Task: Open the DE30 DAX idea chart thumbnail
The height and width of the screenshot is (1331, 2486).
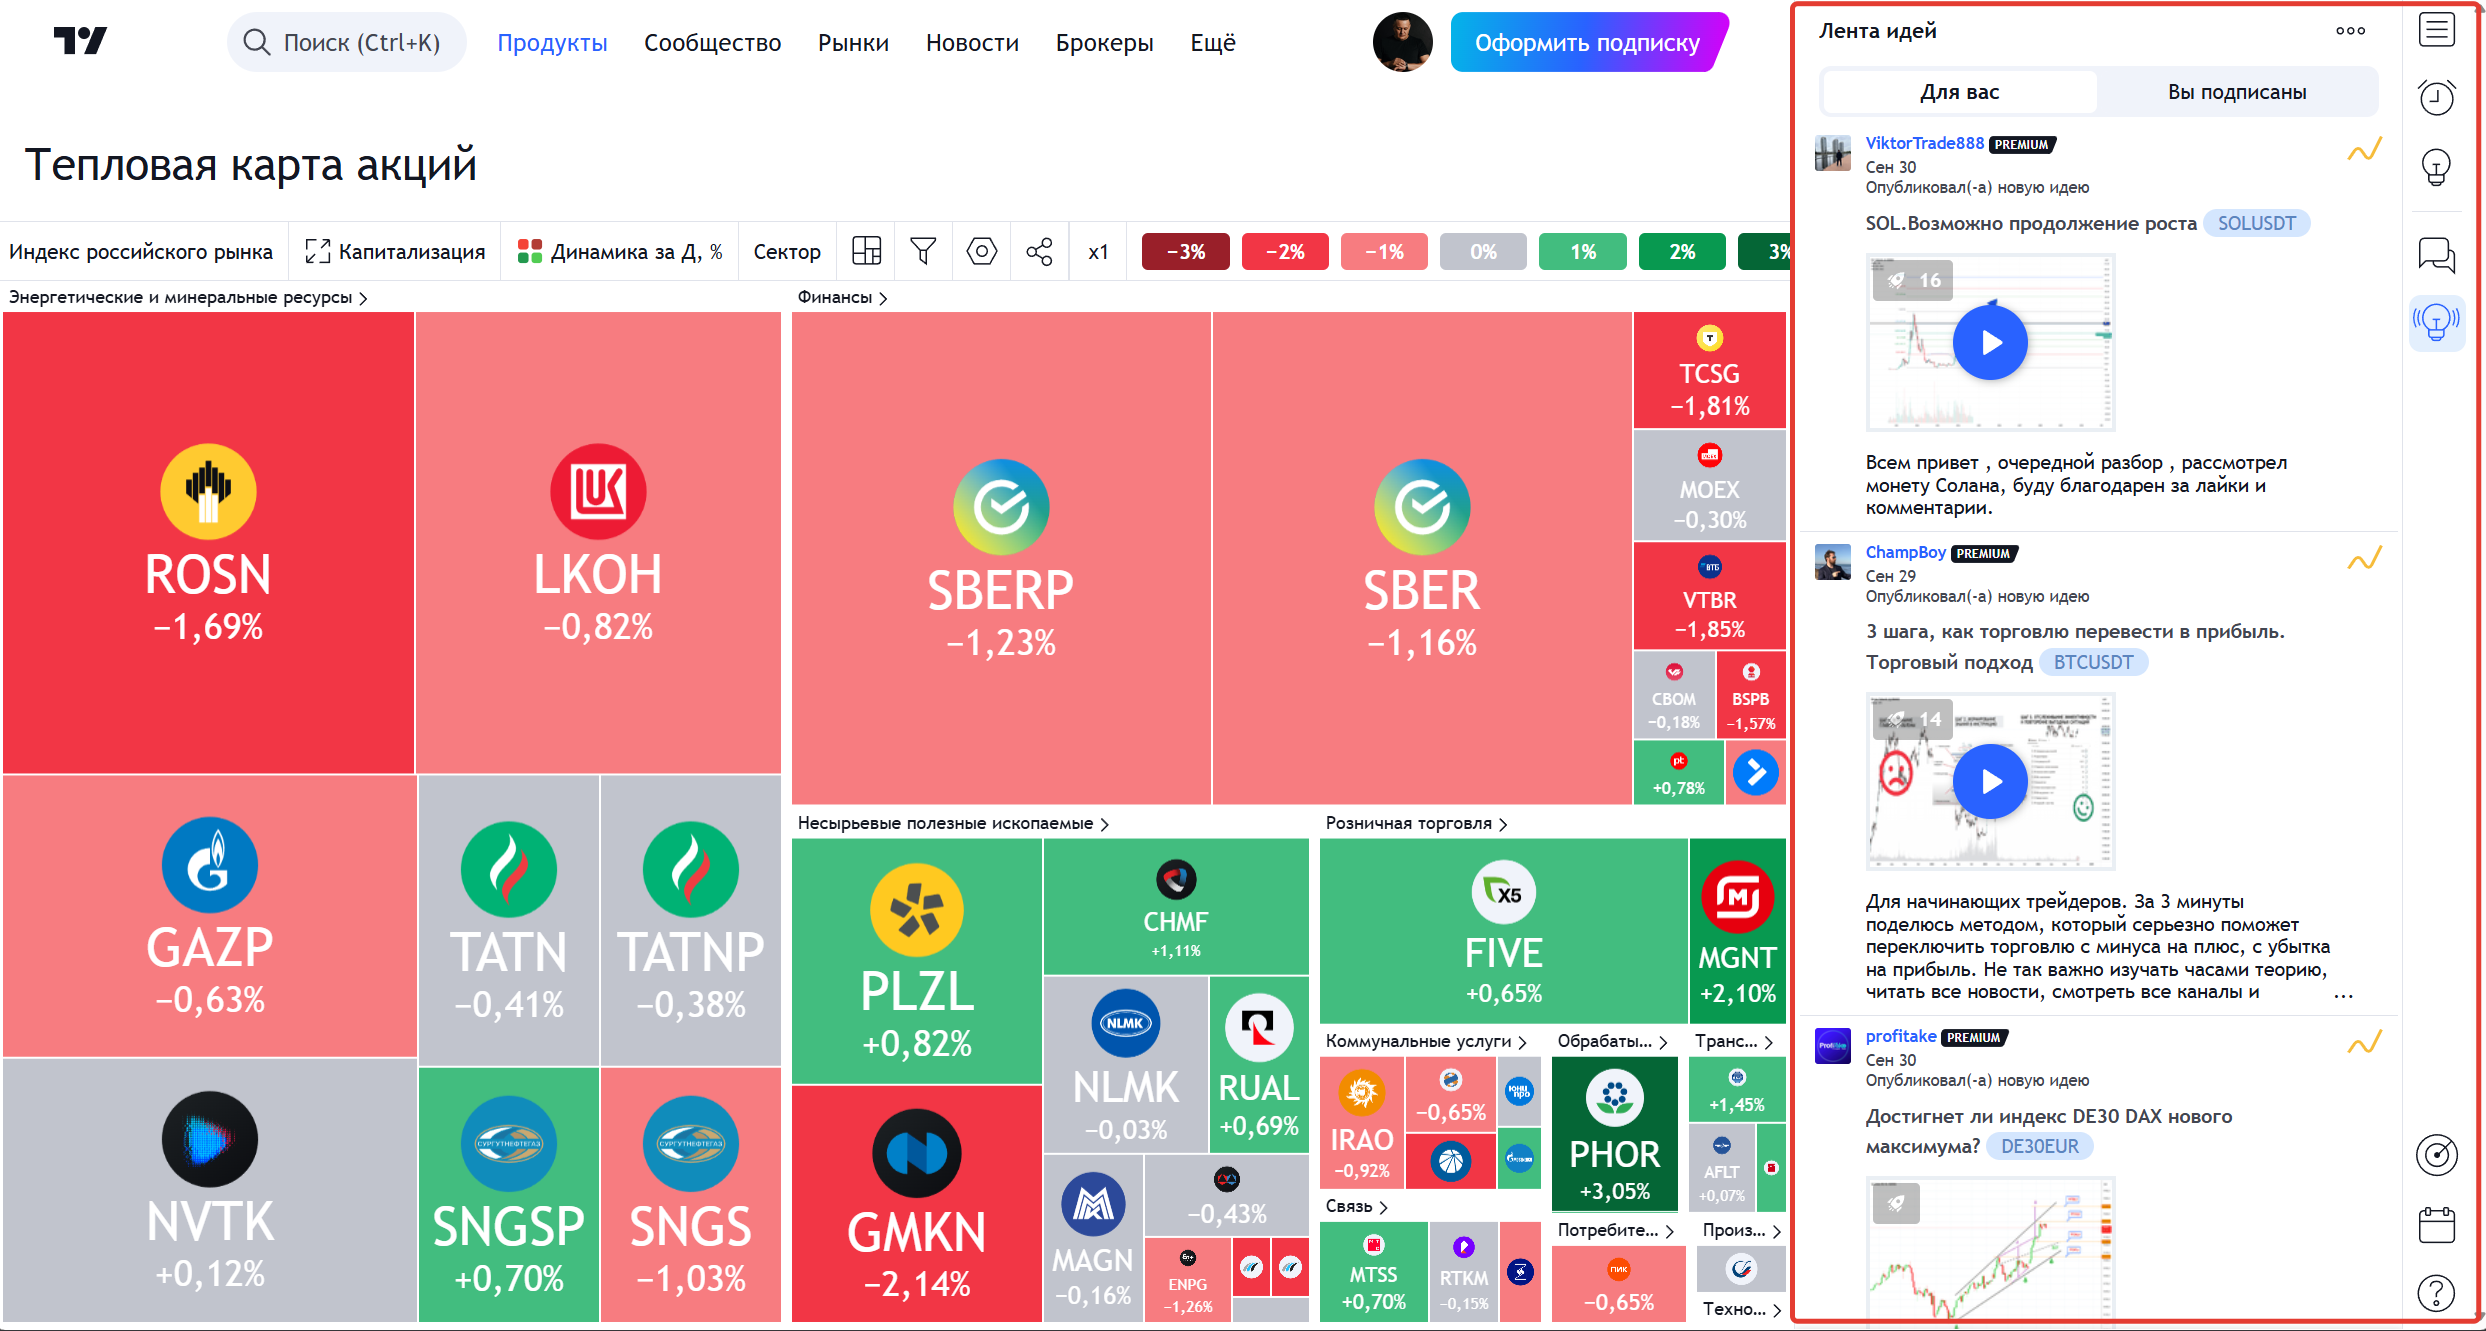Action: click(x=1990, y=1250)
